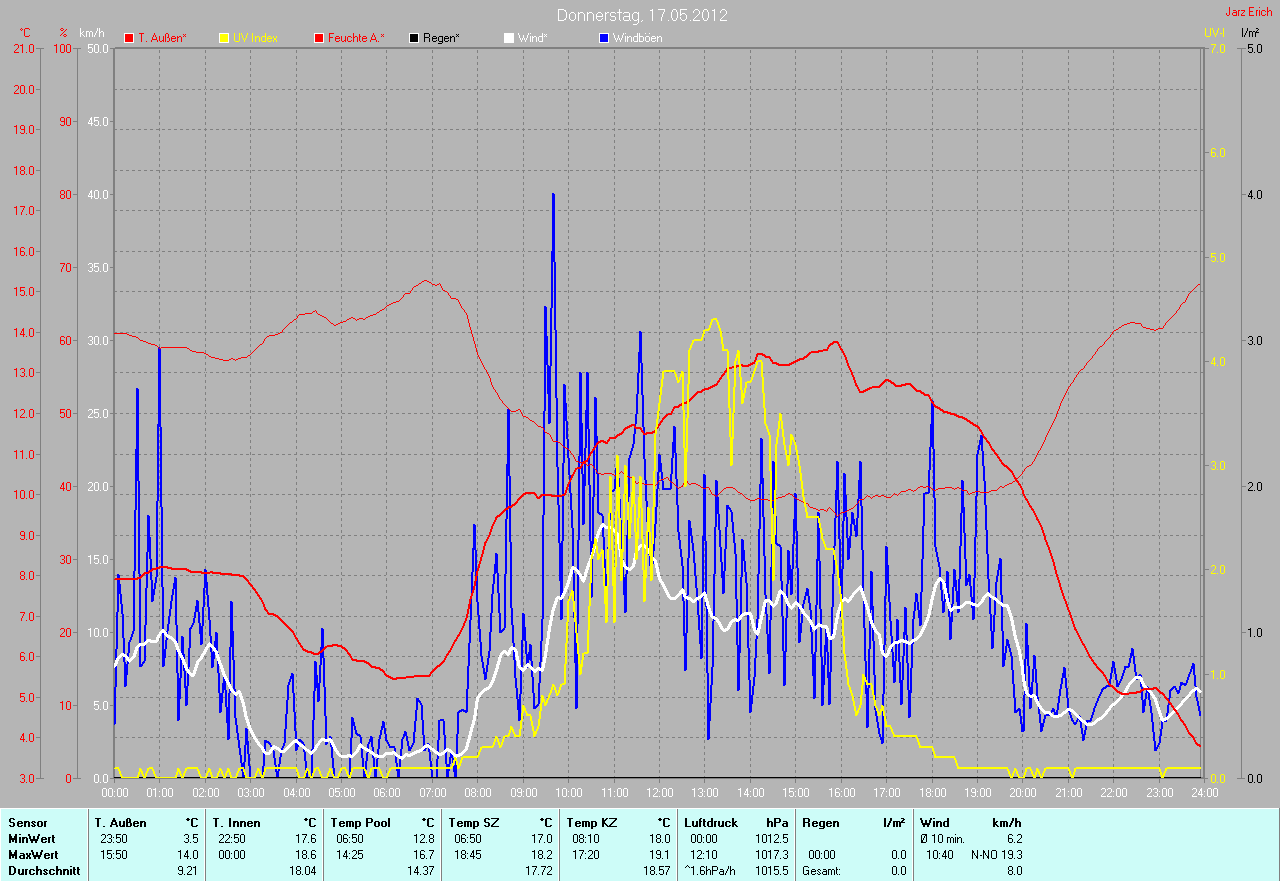This screenshot has height=881, width=1280.
Task: Select the UV Index legend text
Action: tap(255, 38)
